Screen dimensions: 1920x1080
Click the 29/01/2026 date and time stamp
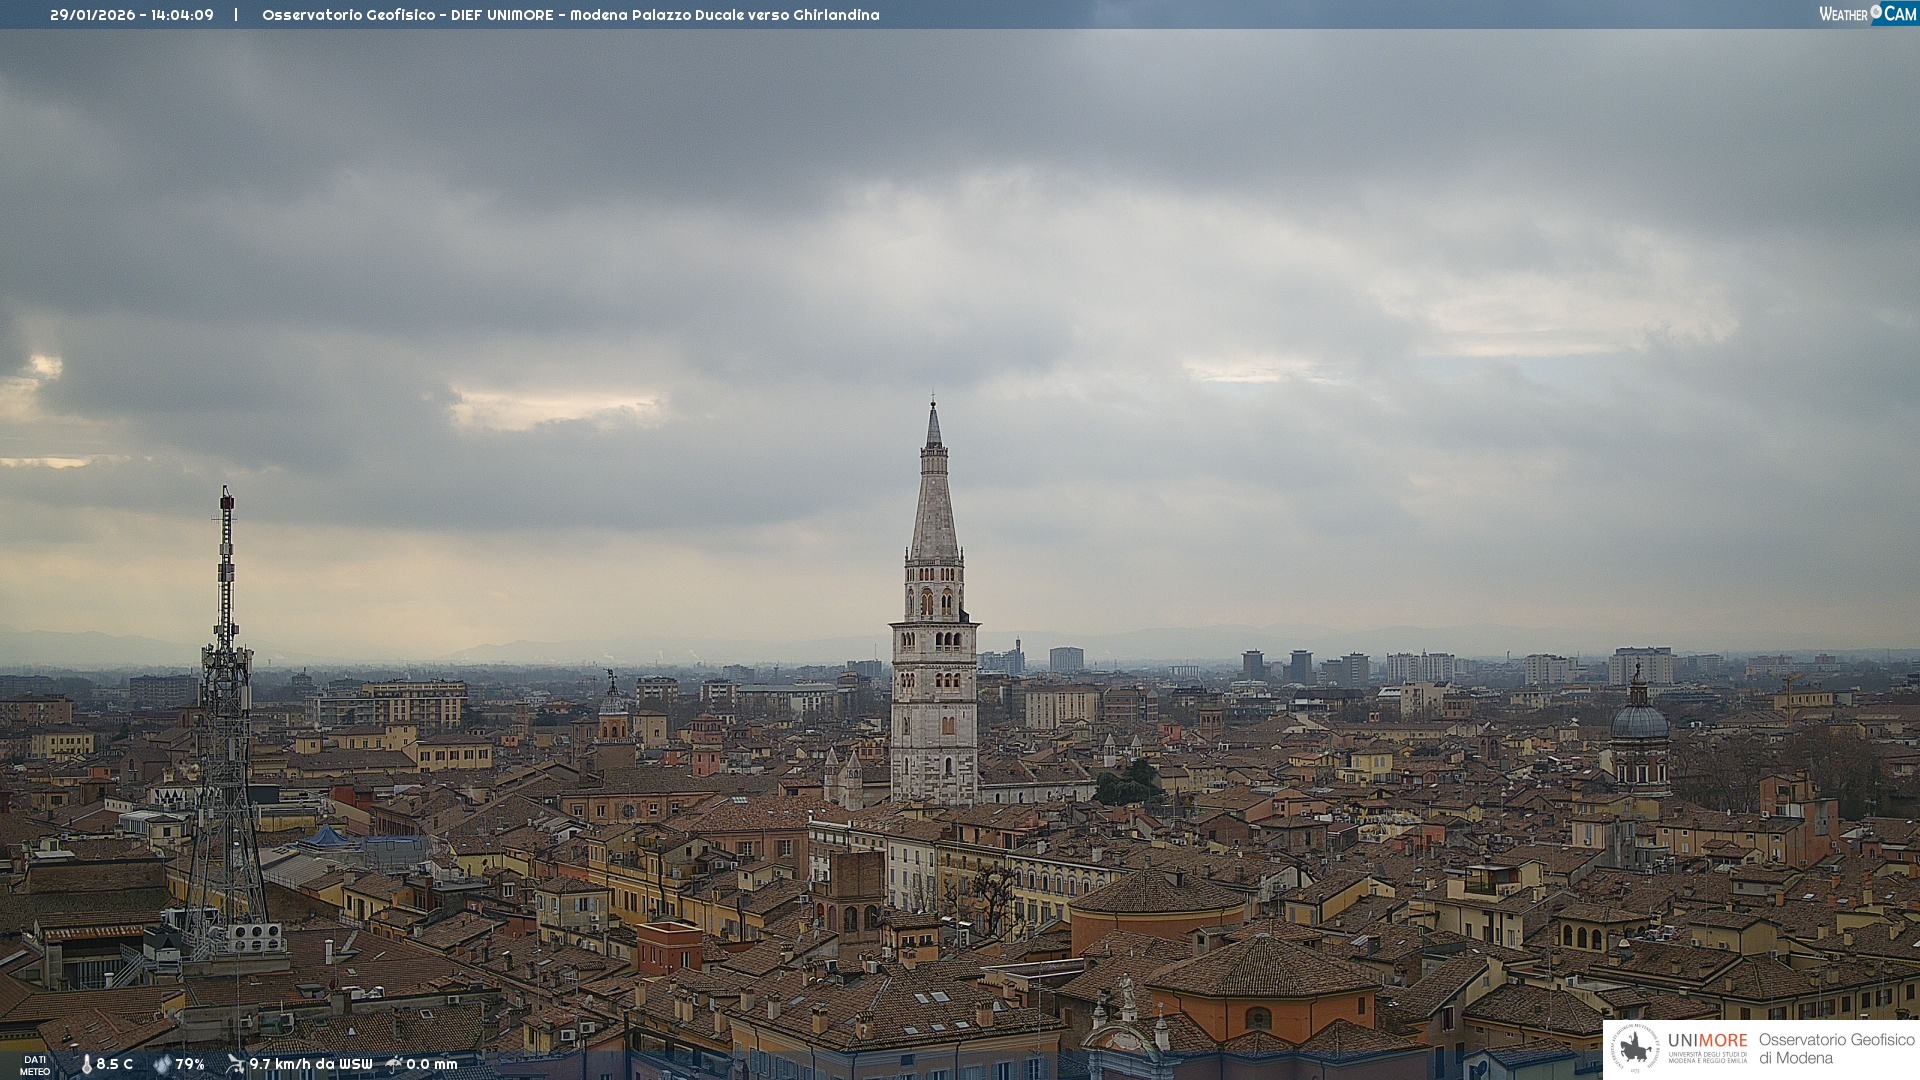132,15
